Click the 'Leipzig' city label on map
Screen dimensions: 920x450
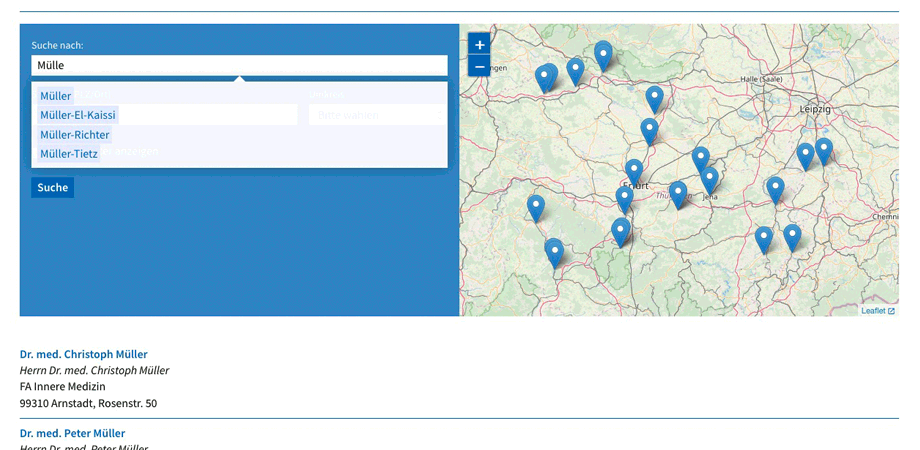[x=815, y=109]
